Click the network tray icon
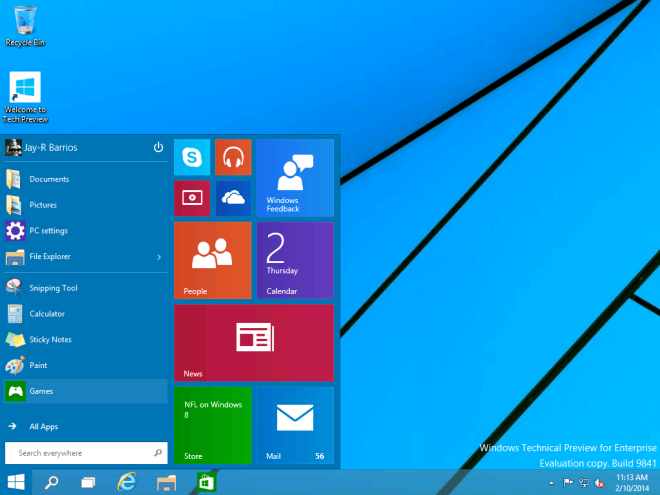This screenshot has width=660, height=495. [584, 483]
